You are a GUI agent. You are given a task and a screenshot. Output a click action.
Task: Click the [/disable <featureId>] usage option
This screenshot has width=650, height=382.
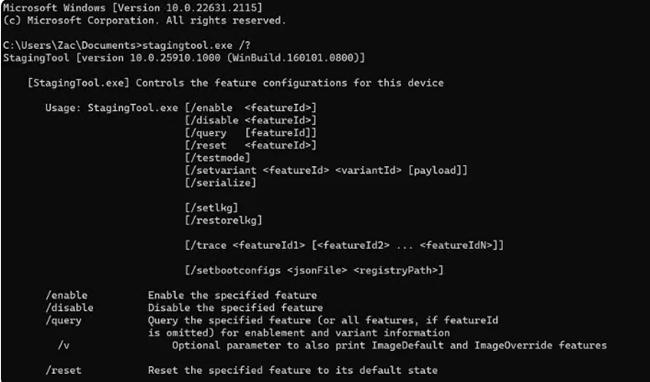coord(251,120)
